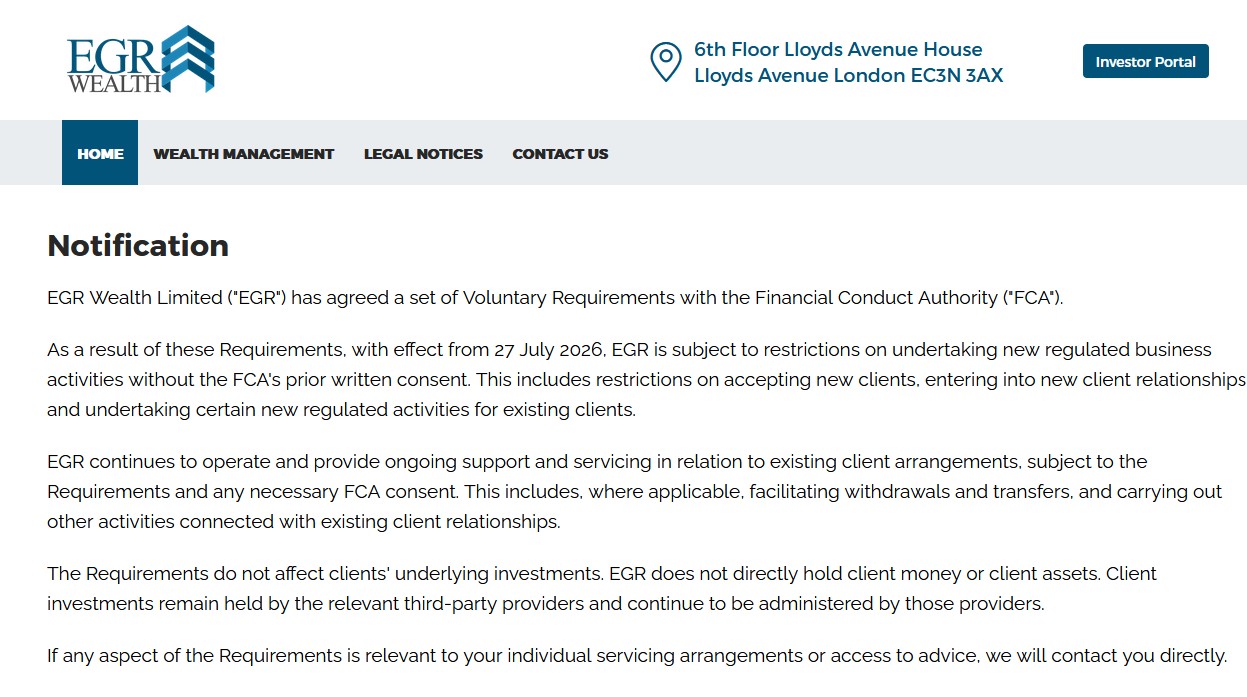Click the paragraph about clients' underlying investments

click(x=601, y=588)
